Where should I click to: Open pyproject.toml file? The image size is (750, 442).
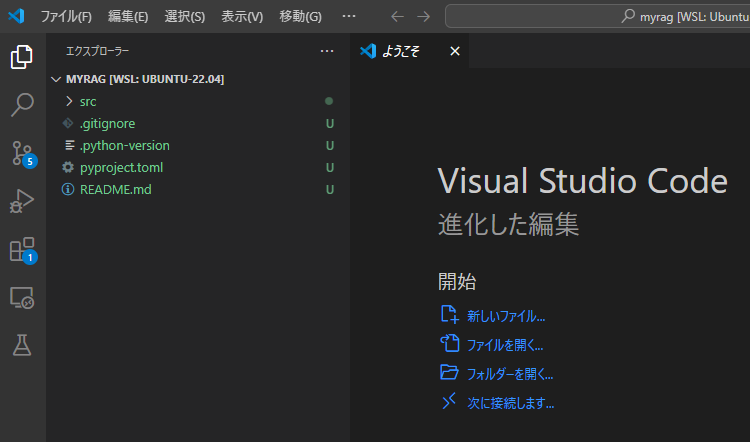[x=198, y=167]
